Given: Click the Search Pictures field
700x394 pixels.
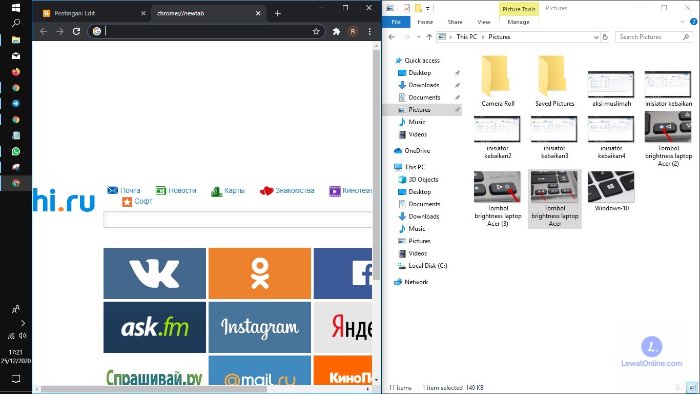Looking at the screenshot, I should pos(654,37).
